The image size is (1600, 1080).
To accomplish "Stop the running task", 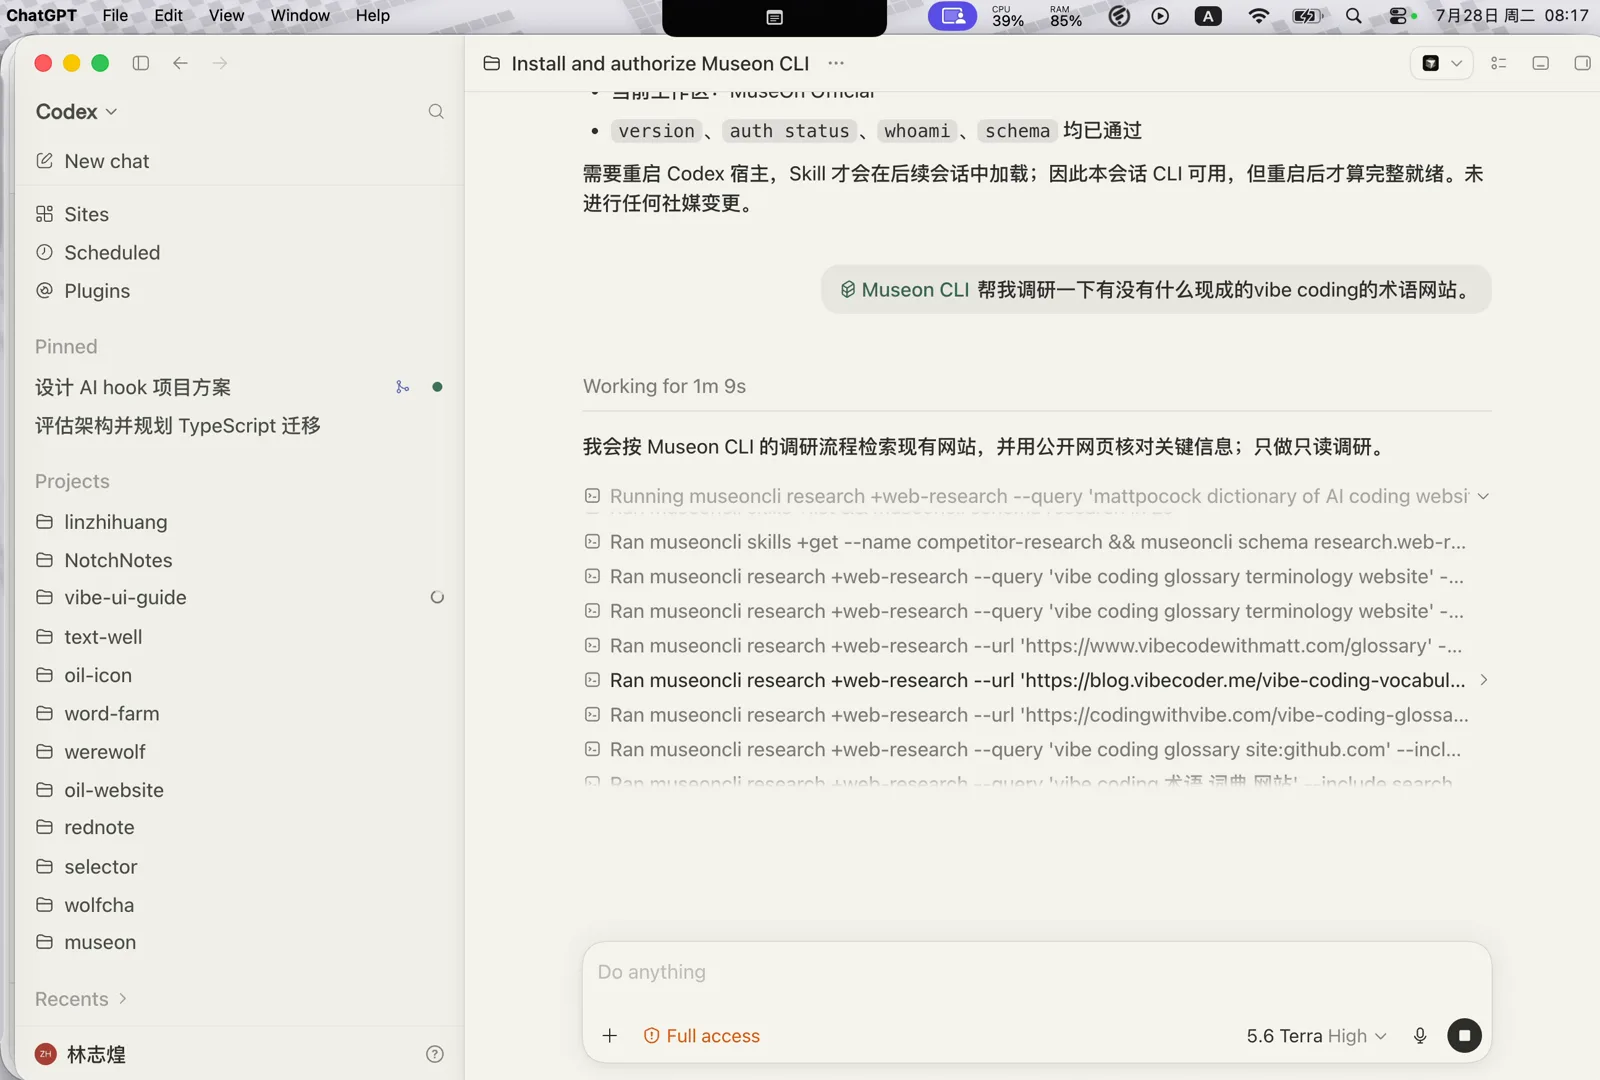I will pyautogui.click(x=1465, y=1036).
